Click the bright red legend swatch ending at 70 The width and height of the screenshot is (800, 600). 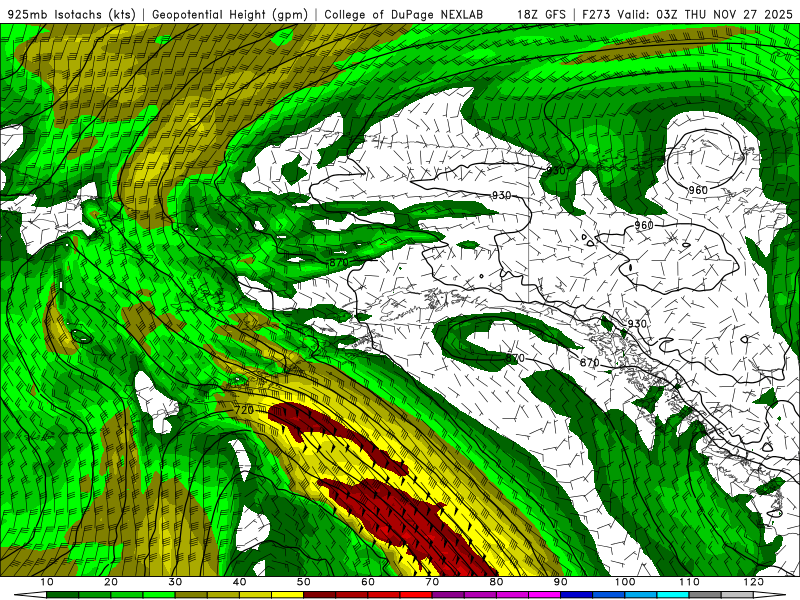[416, 595]
